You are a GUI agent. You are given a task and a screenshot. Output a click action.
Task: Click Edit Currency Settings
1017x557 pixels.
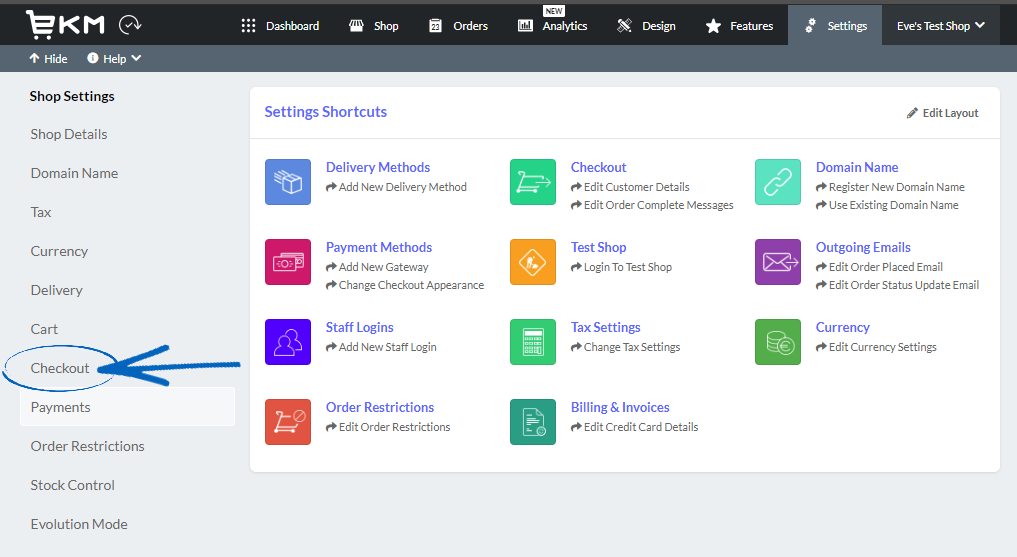[876, 347]
